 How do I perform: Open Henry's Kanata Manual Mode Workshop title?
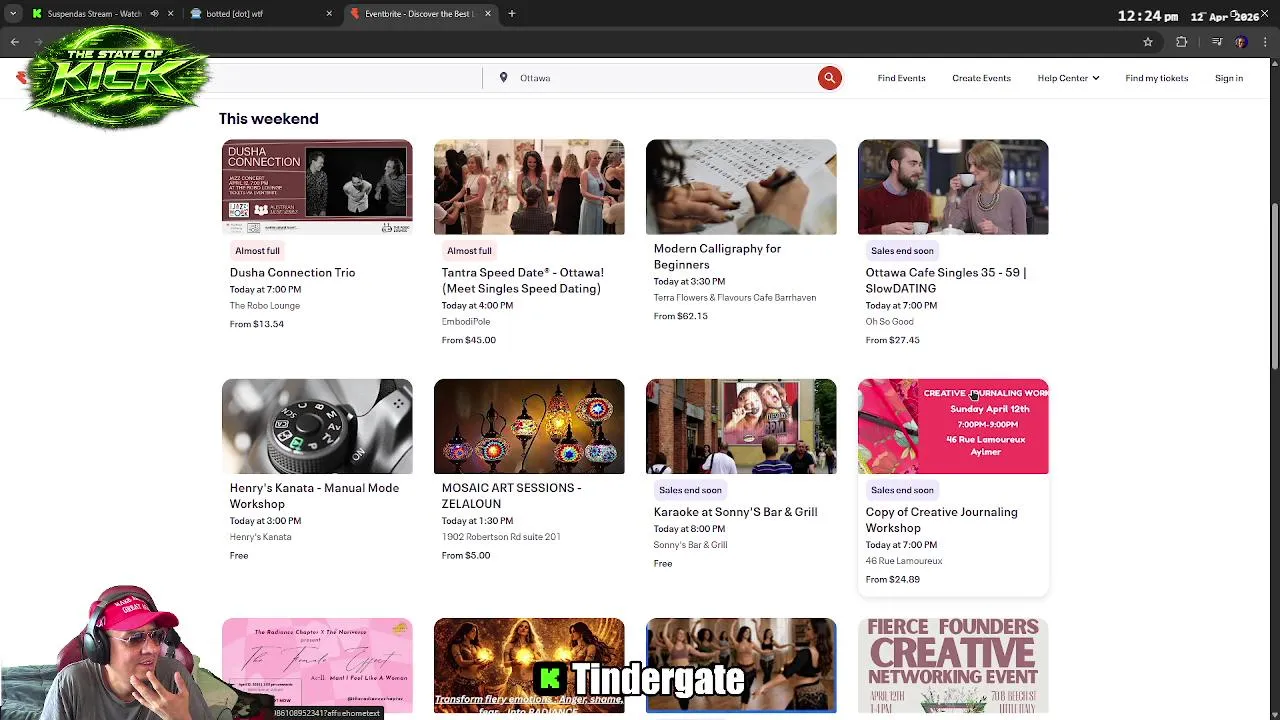pyautogui.click(x=314, y=496)
